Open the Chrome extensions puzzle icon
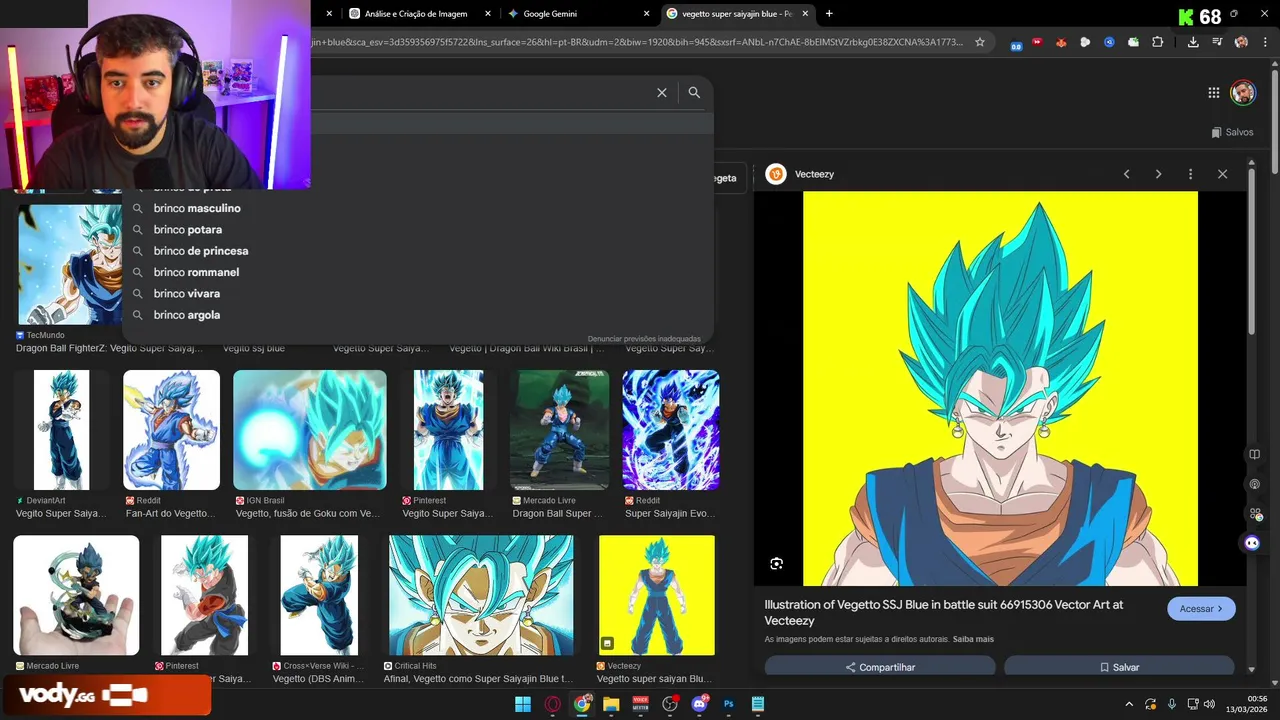 1158,42
